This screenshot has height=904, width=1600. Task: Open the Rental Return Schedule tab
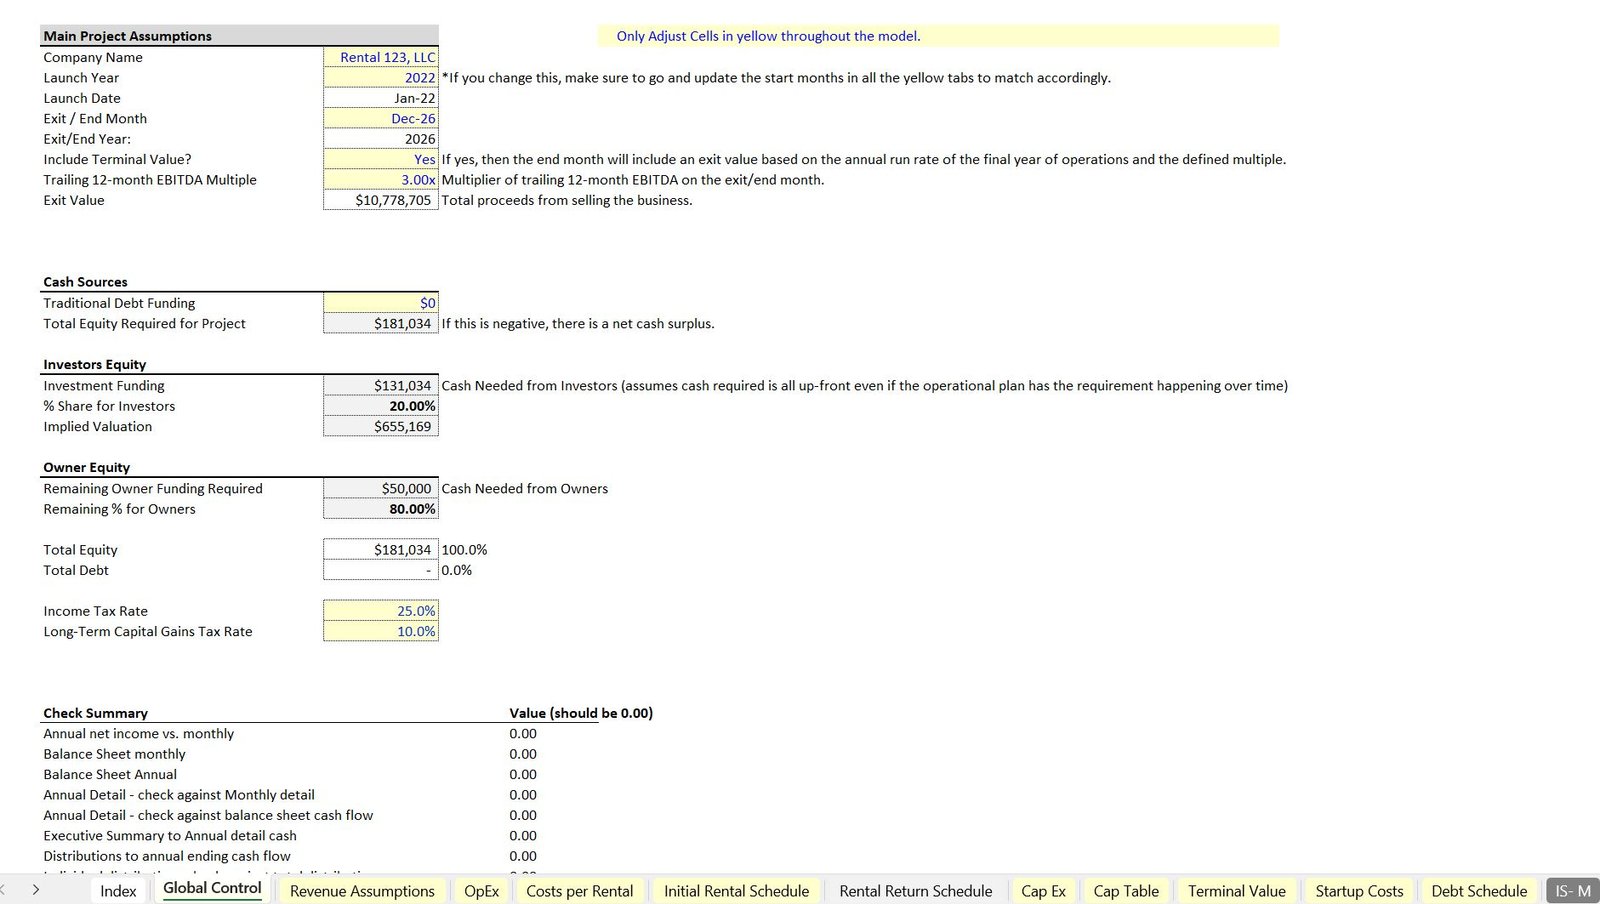(x=915, y=891)
